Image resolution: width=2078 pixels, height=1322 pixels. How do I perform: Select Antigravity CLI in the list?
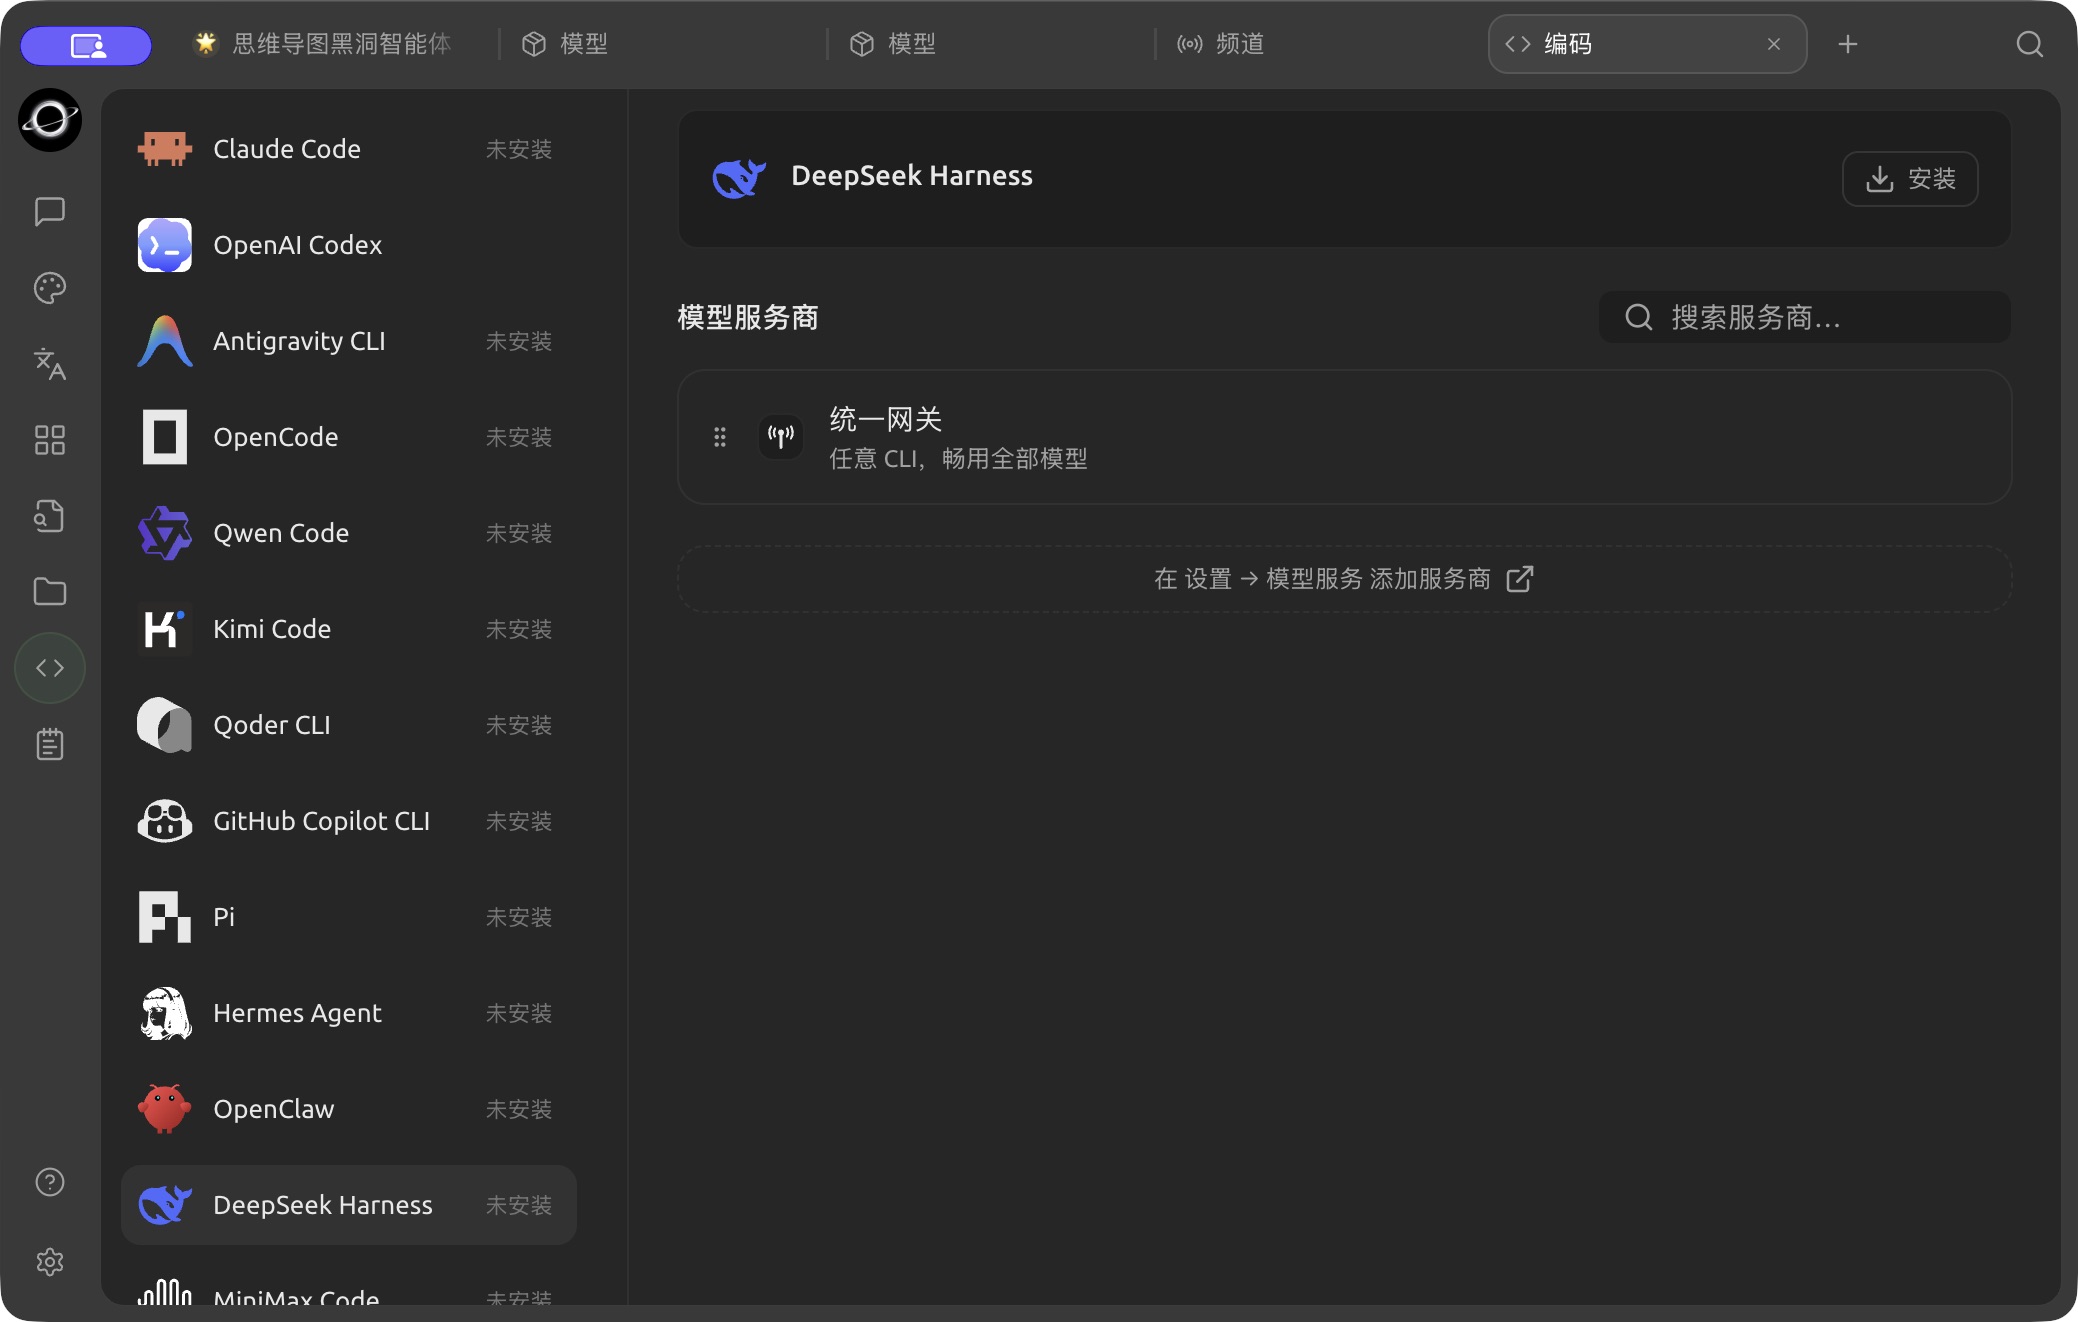348,341
